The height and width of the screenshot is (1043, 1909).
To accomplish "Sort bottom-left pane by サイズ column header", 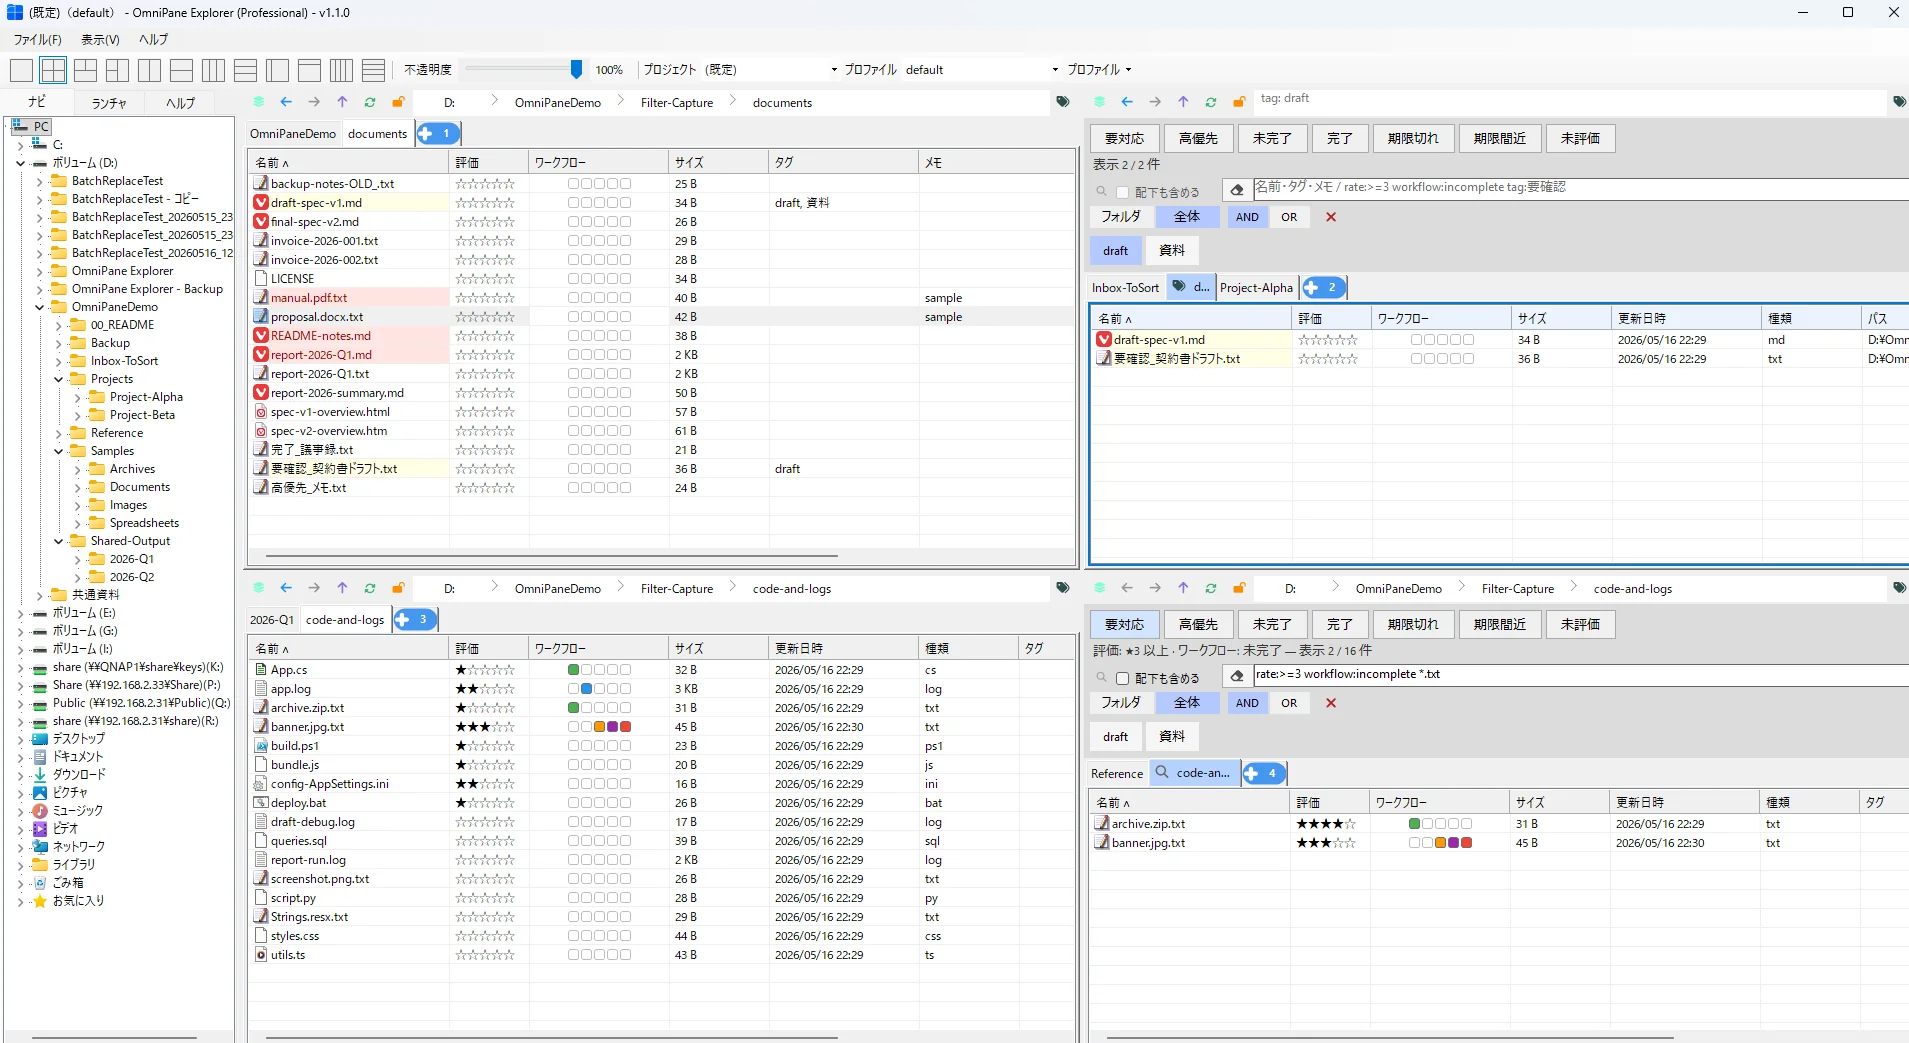I will (718, 648).
